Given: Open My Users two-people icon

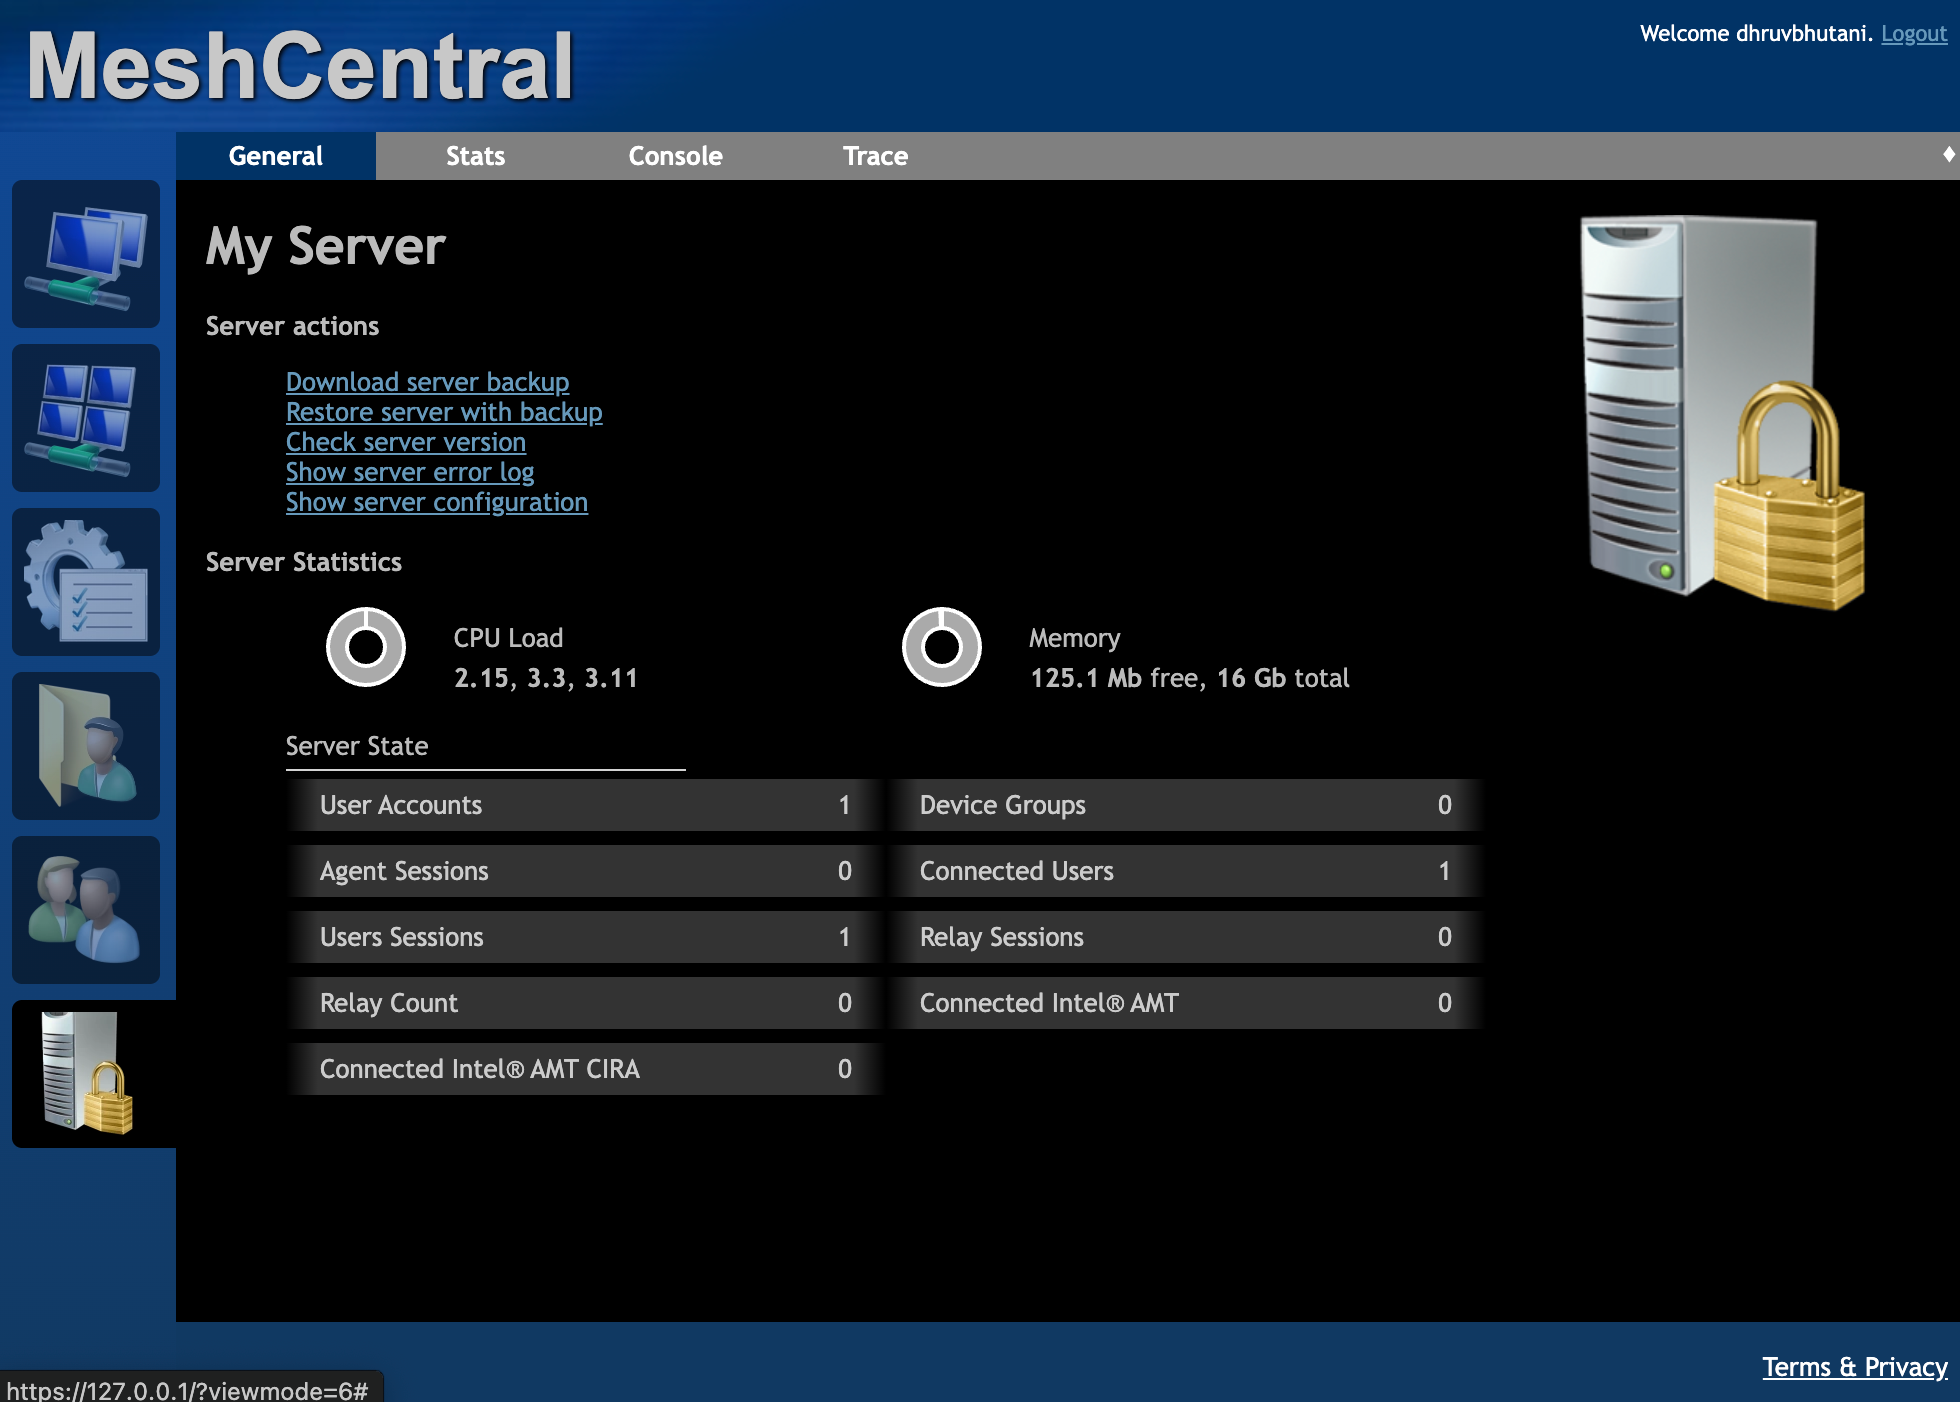Looking at the screenshot, I should coord(86,910).
